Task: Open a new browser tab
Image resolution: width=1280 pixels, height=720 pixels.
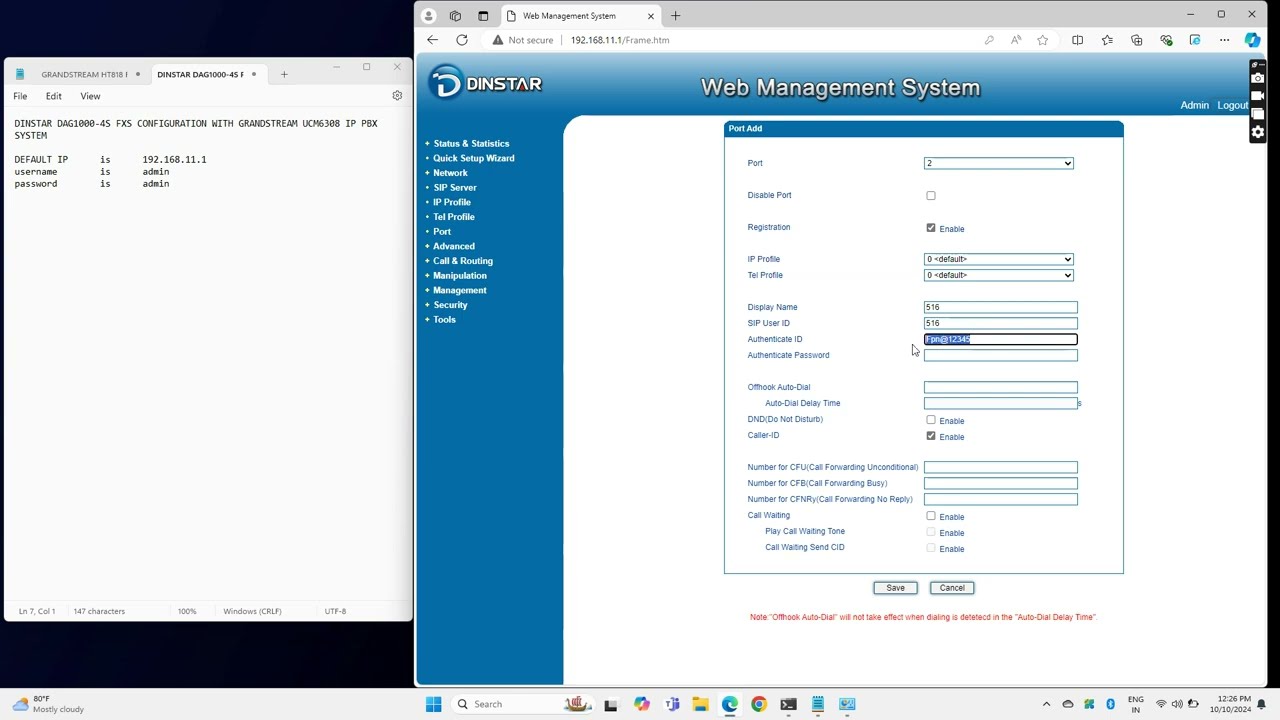Action: click(675, 15)
